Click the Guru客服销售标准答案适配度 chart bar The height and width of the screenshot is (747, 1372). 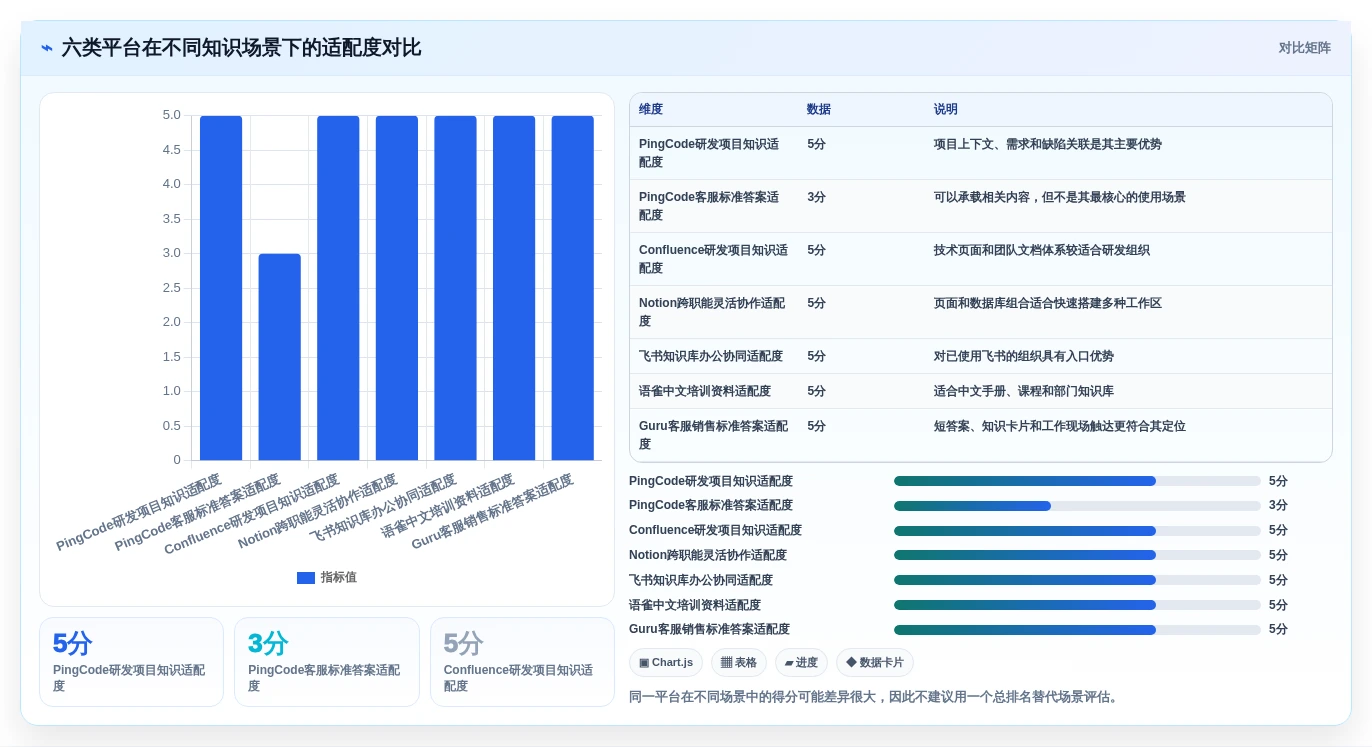coord(573,288)
